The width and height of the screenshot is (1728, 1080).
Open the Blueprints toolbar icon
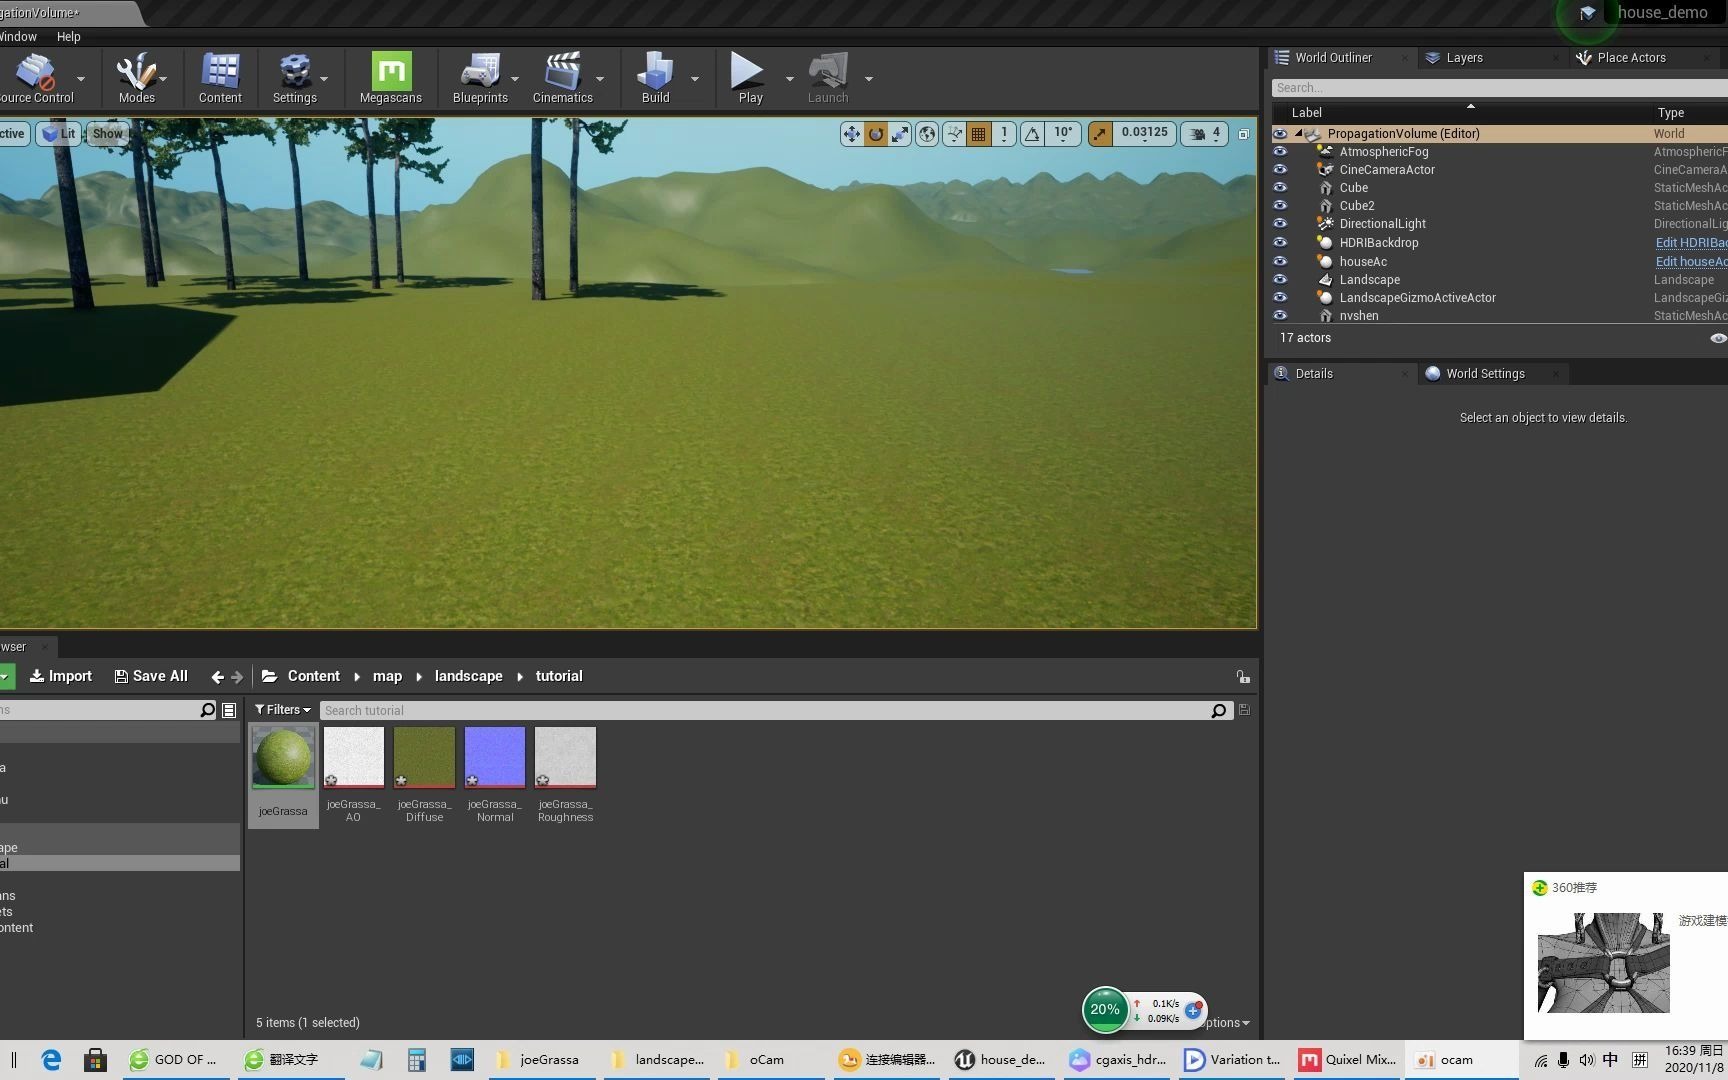[x=481, y=75]
